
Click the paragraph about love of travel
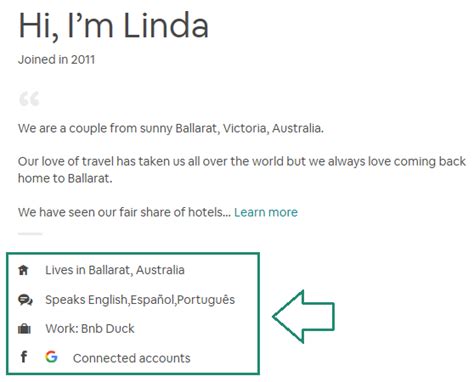pos(242,170)
